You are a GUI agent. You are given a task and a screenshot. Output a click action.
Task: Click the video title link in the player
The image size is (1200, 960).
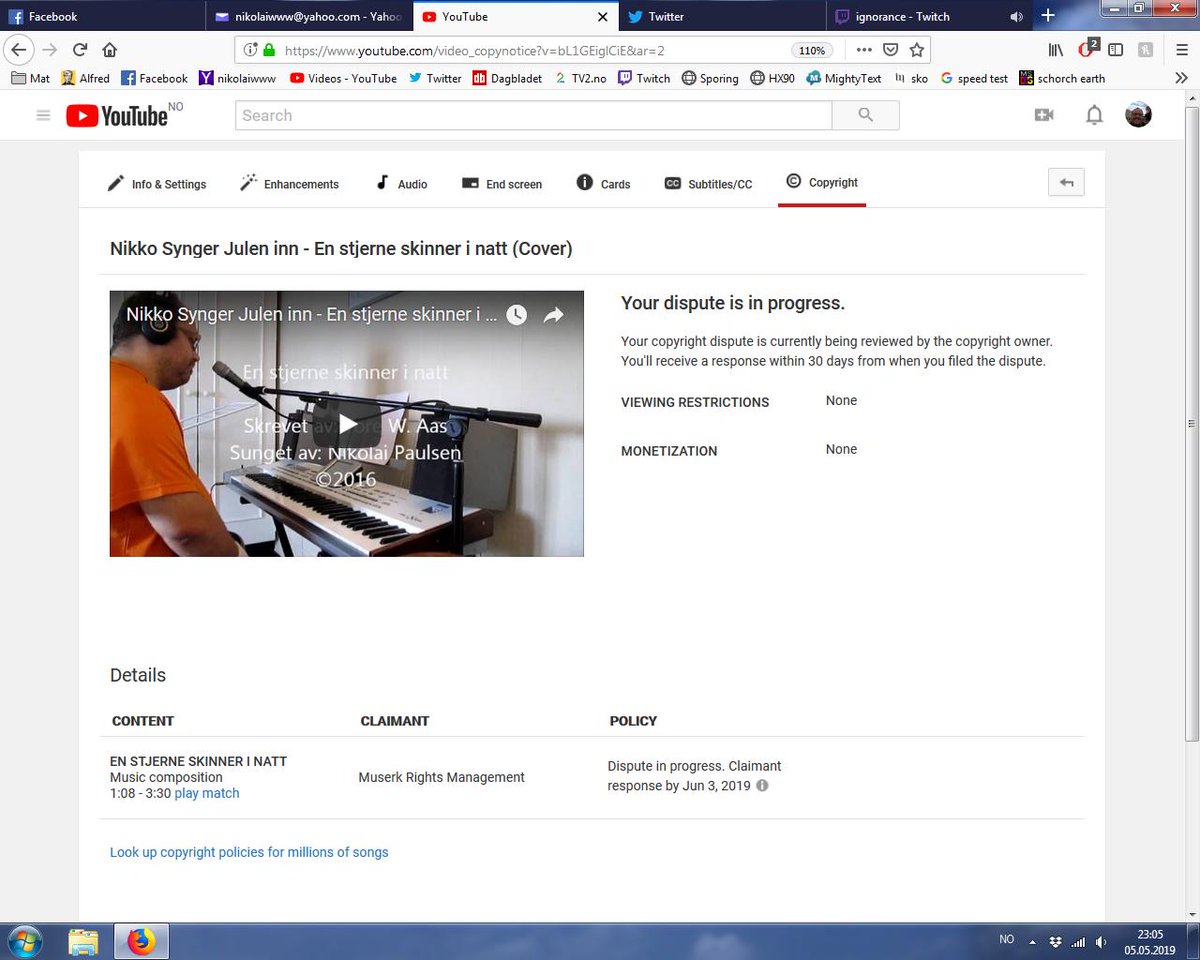pos(312,314)
